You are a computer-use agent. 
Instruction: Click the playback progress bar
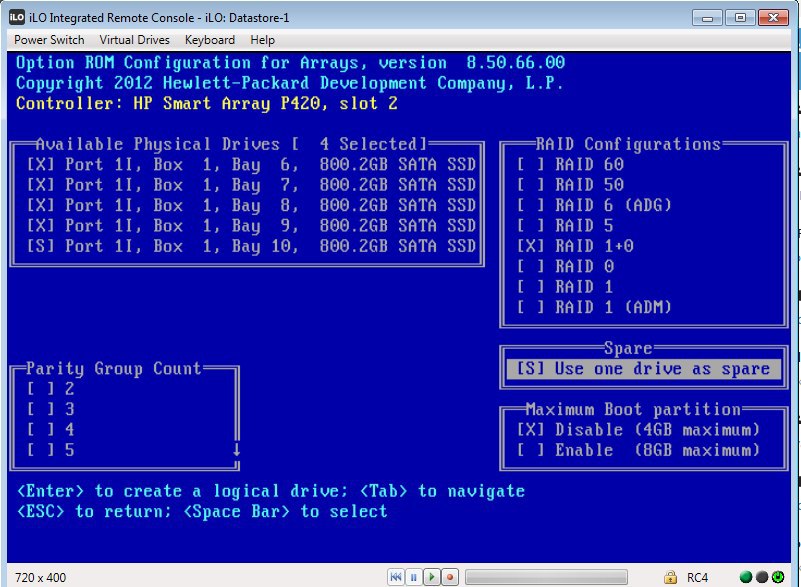546,577
